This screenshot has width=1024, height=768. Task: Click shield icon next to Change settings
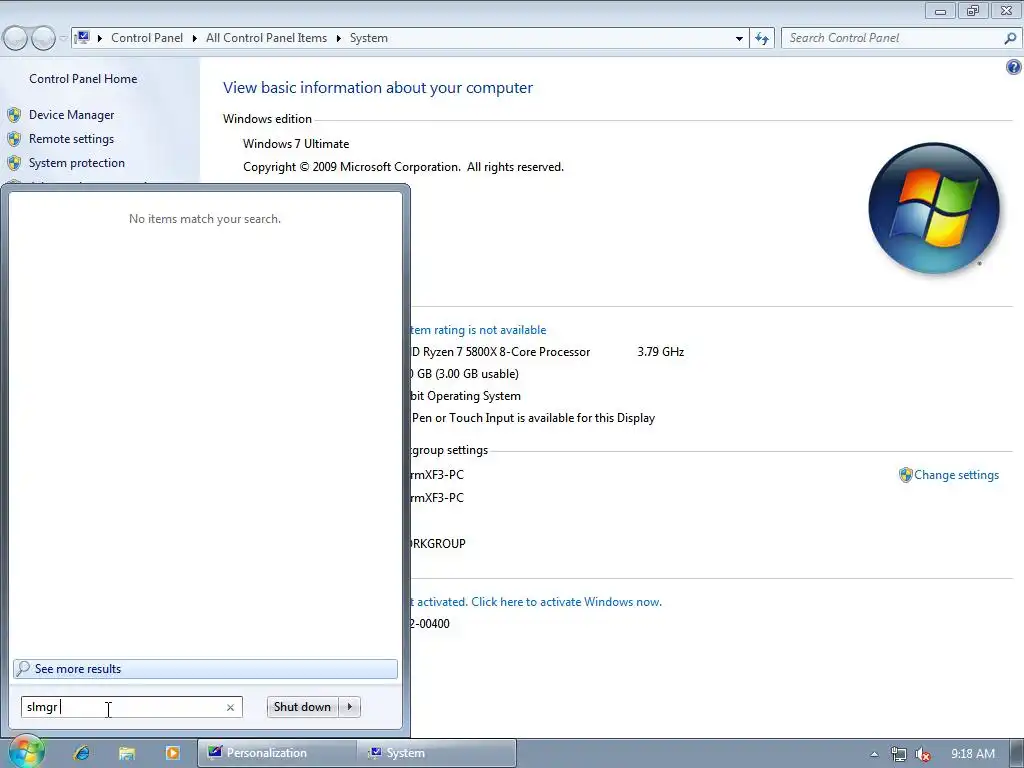point(905,475)
